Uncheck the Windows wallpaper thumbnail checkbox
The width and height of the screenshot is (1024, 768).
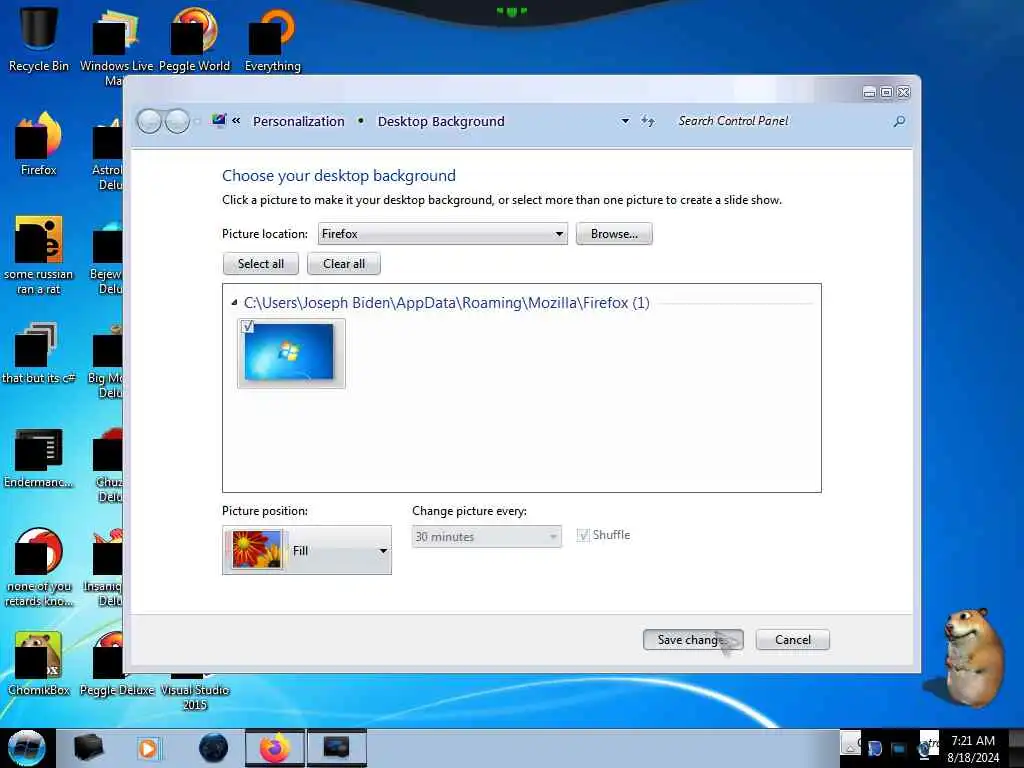248,327
